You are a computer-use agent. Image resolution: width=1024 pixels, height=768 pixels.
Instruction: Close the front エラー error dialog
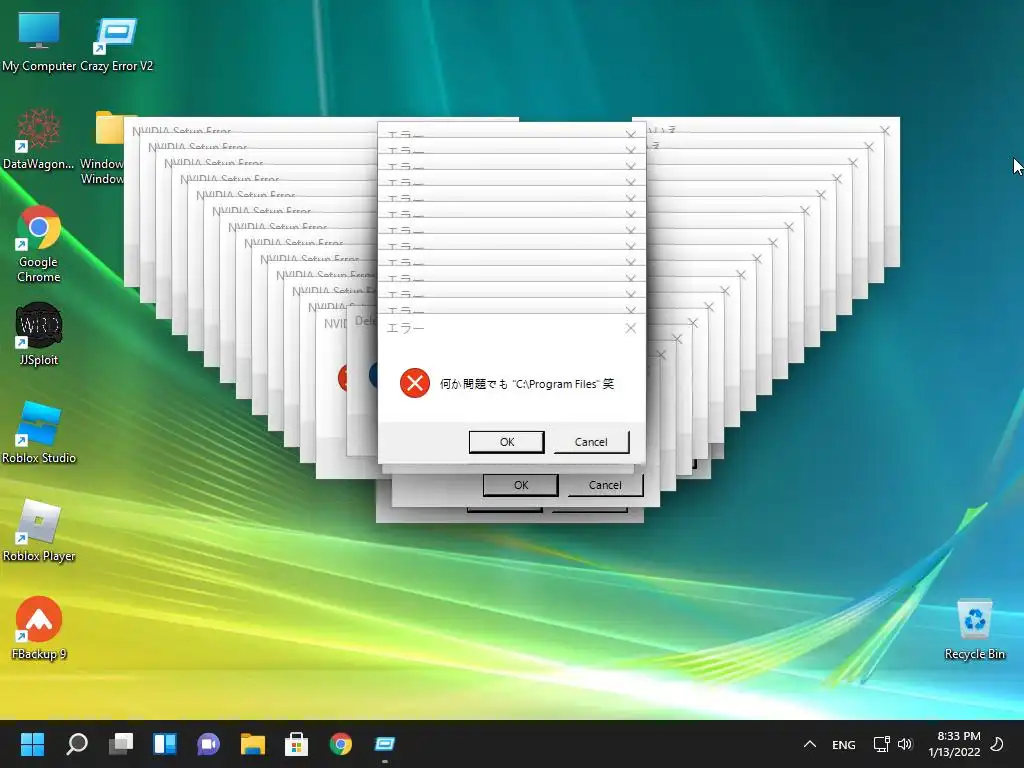(630, 328)
